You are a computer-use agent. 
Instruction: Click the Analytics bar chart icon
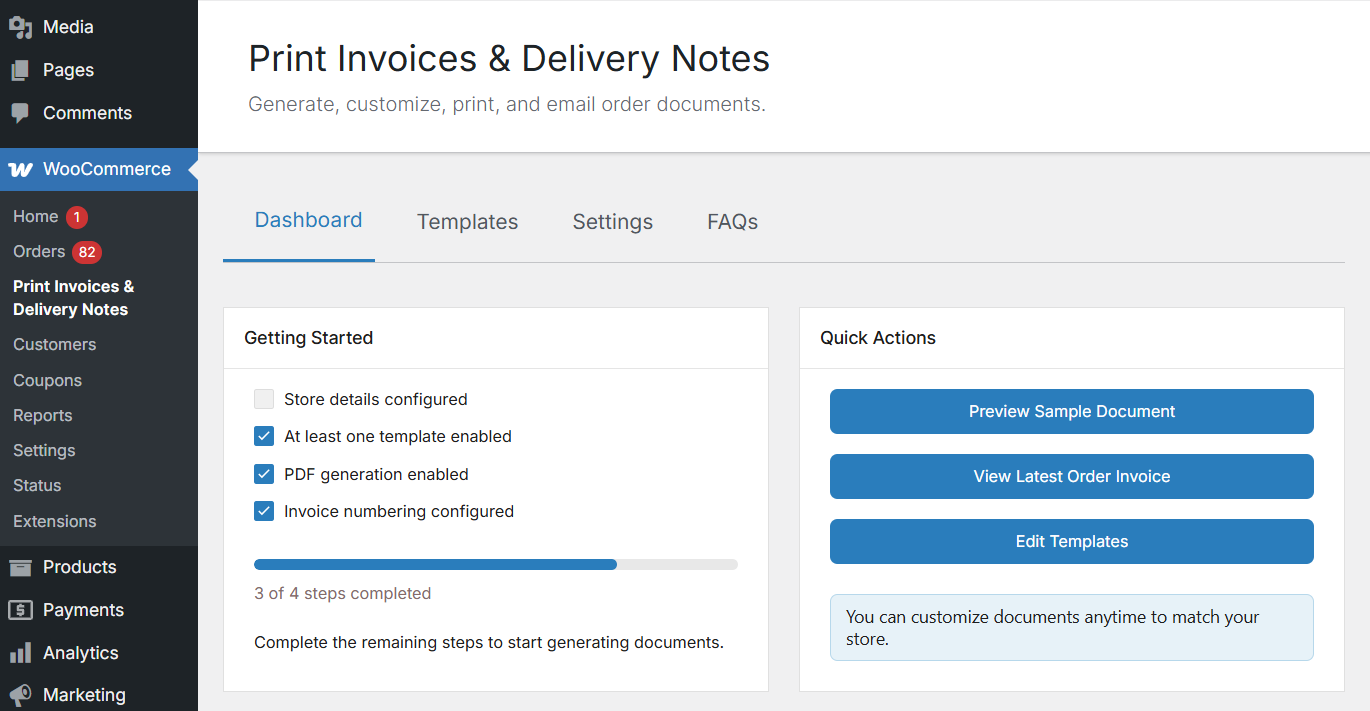20,653
